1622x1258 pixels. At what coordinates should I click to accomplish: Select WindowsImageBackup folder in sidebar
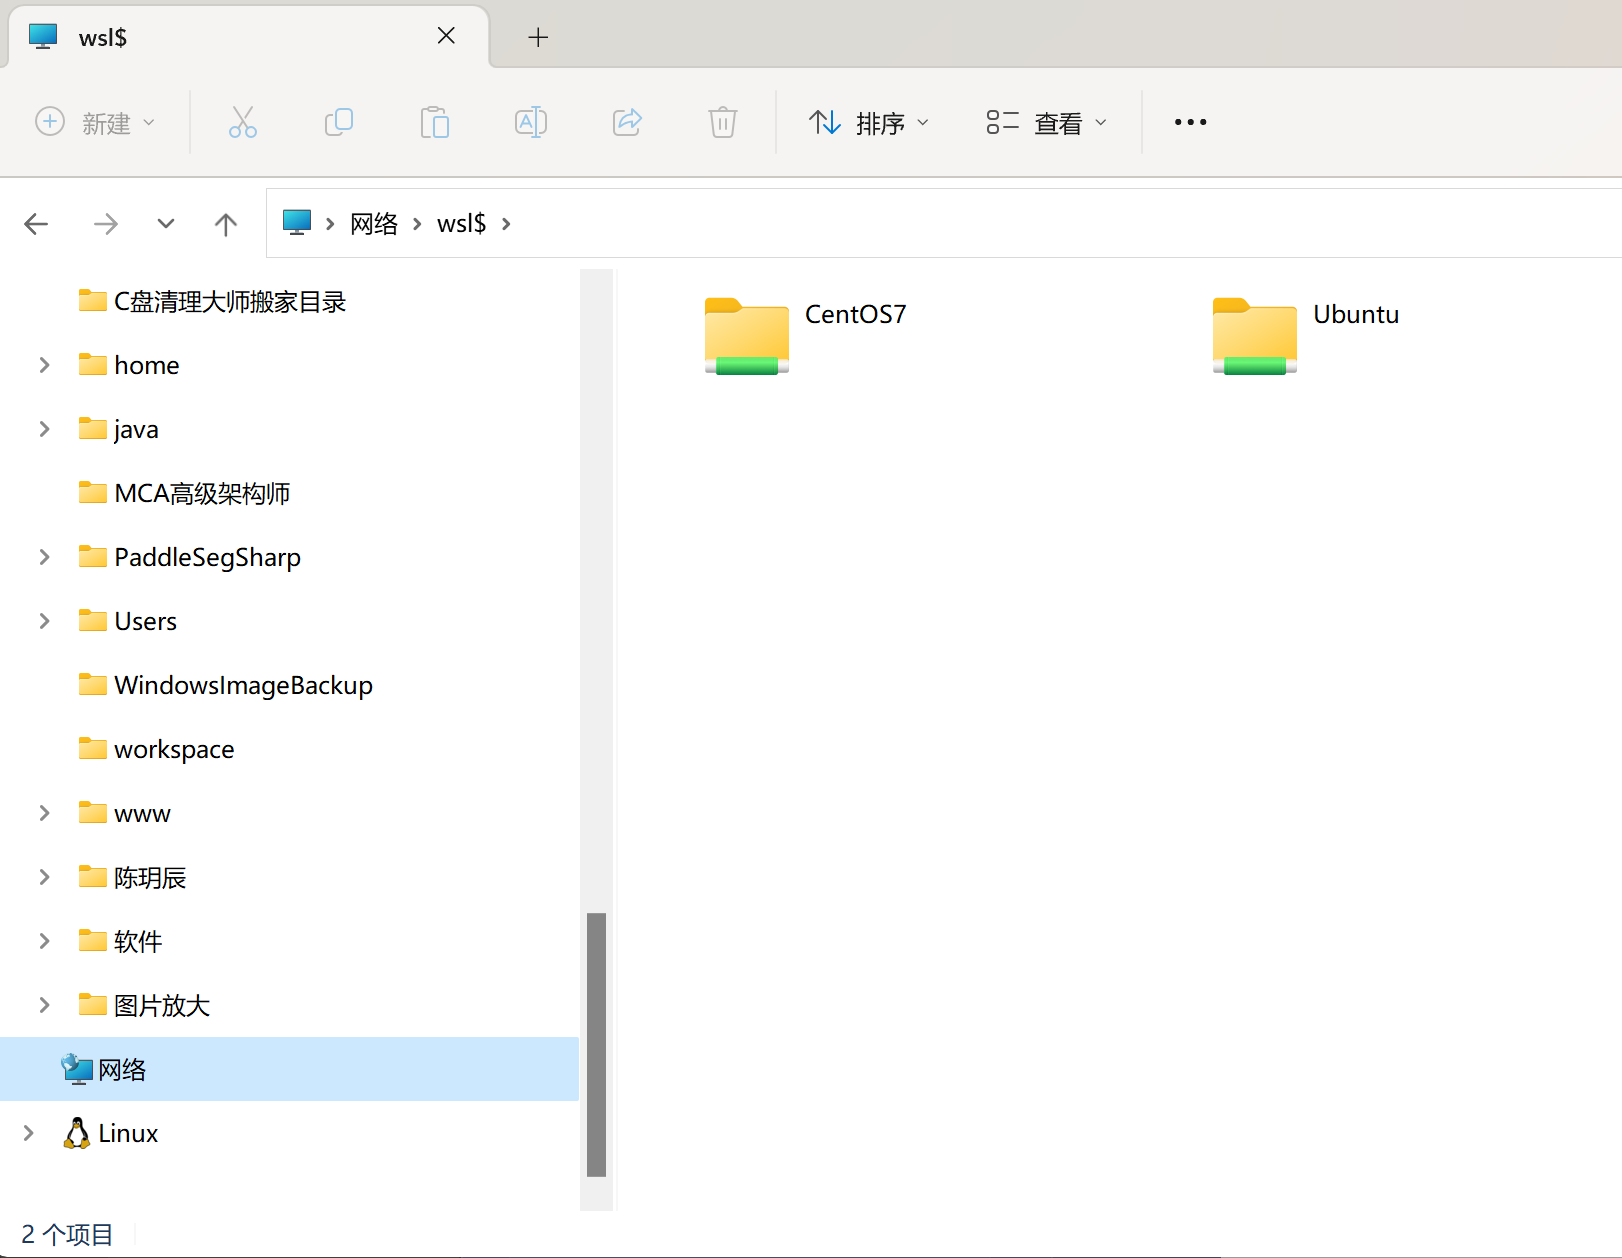pyautogui.click(x=225, y=685)
